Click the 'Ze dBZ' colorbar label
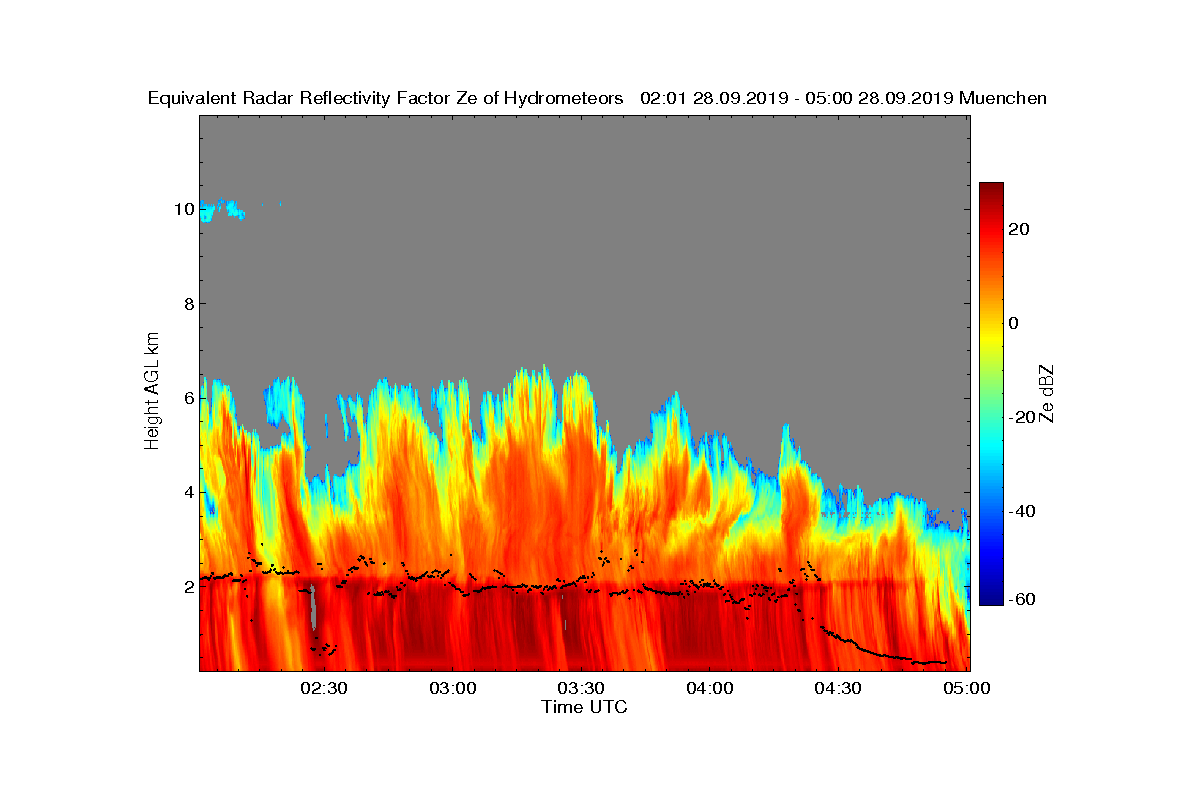The height and width of the screenshot is (800, 1200). [1047, 393]
